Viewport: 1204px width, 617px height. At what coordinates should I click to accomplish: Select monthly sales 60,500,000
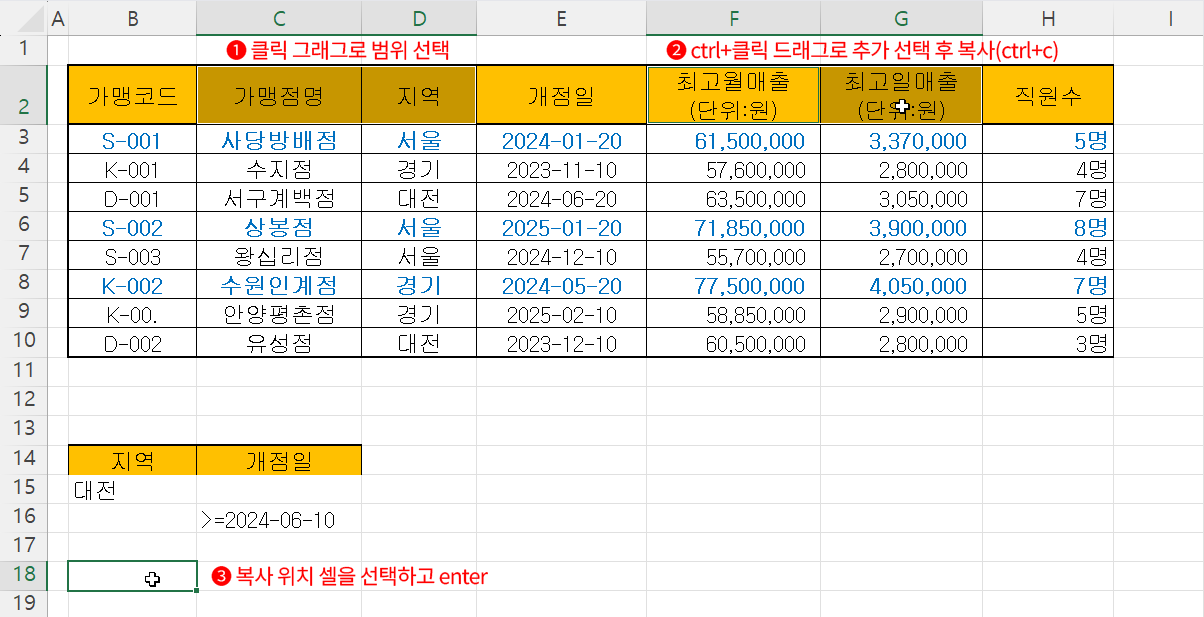click(734, 343)
